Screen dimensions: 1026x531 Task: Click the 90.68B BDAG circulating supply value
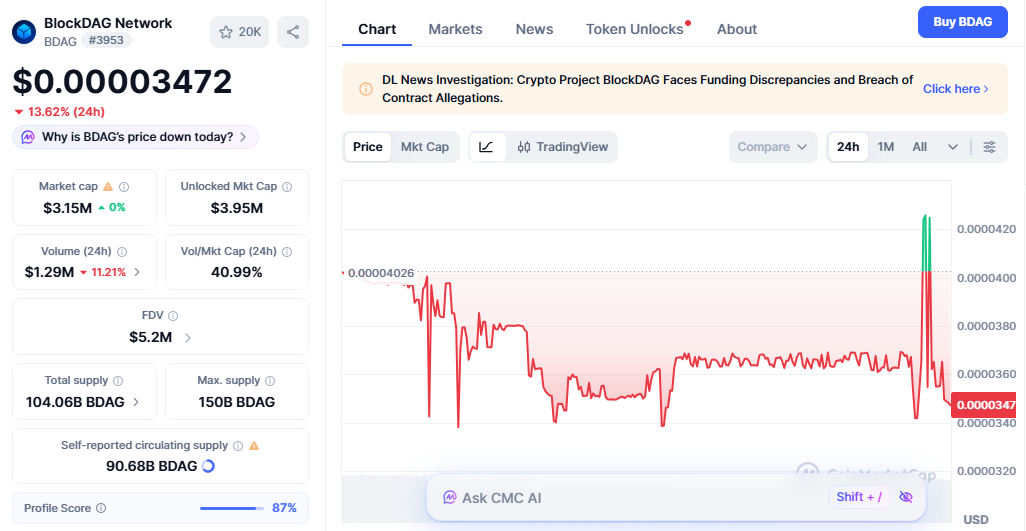[x=152, y=466]
